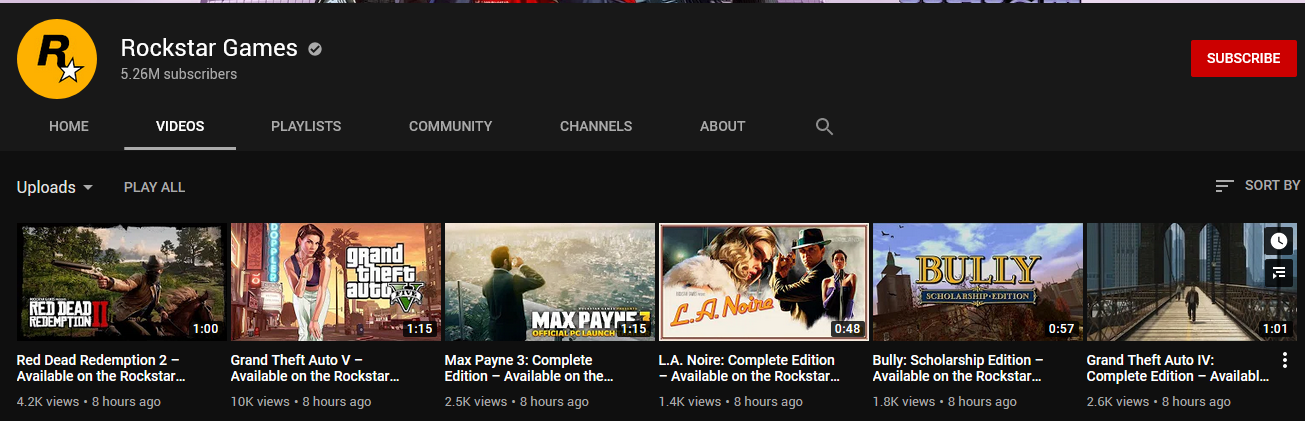The image size is (1305, 421).
Task: Click the 2.5K views text under Max Payne 3
Action: coord(476,402)
